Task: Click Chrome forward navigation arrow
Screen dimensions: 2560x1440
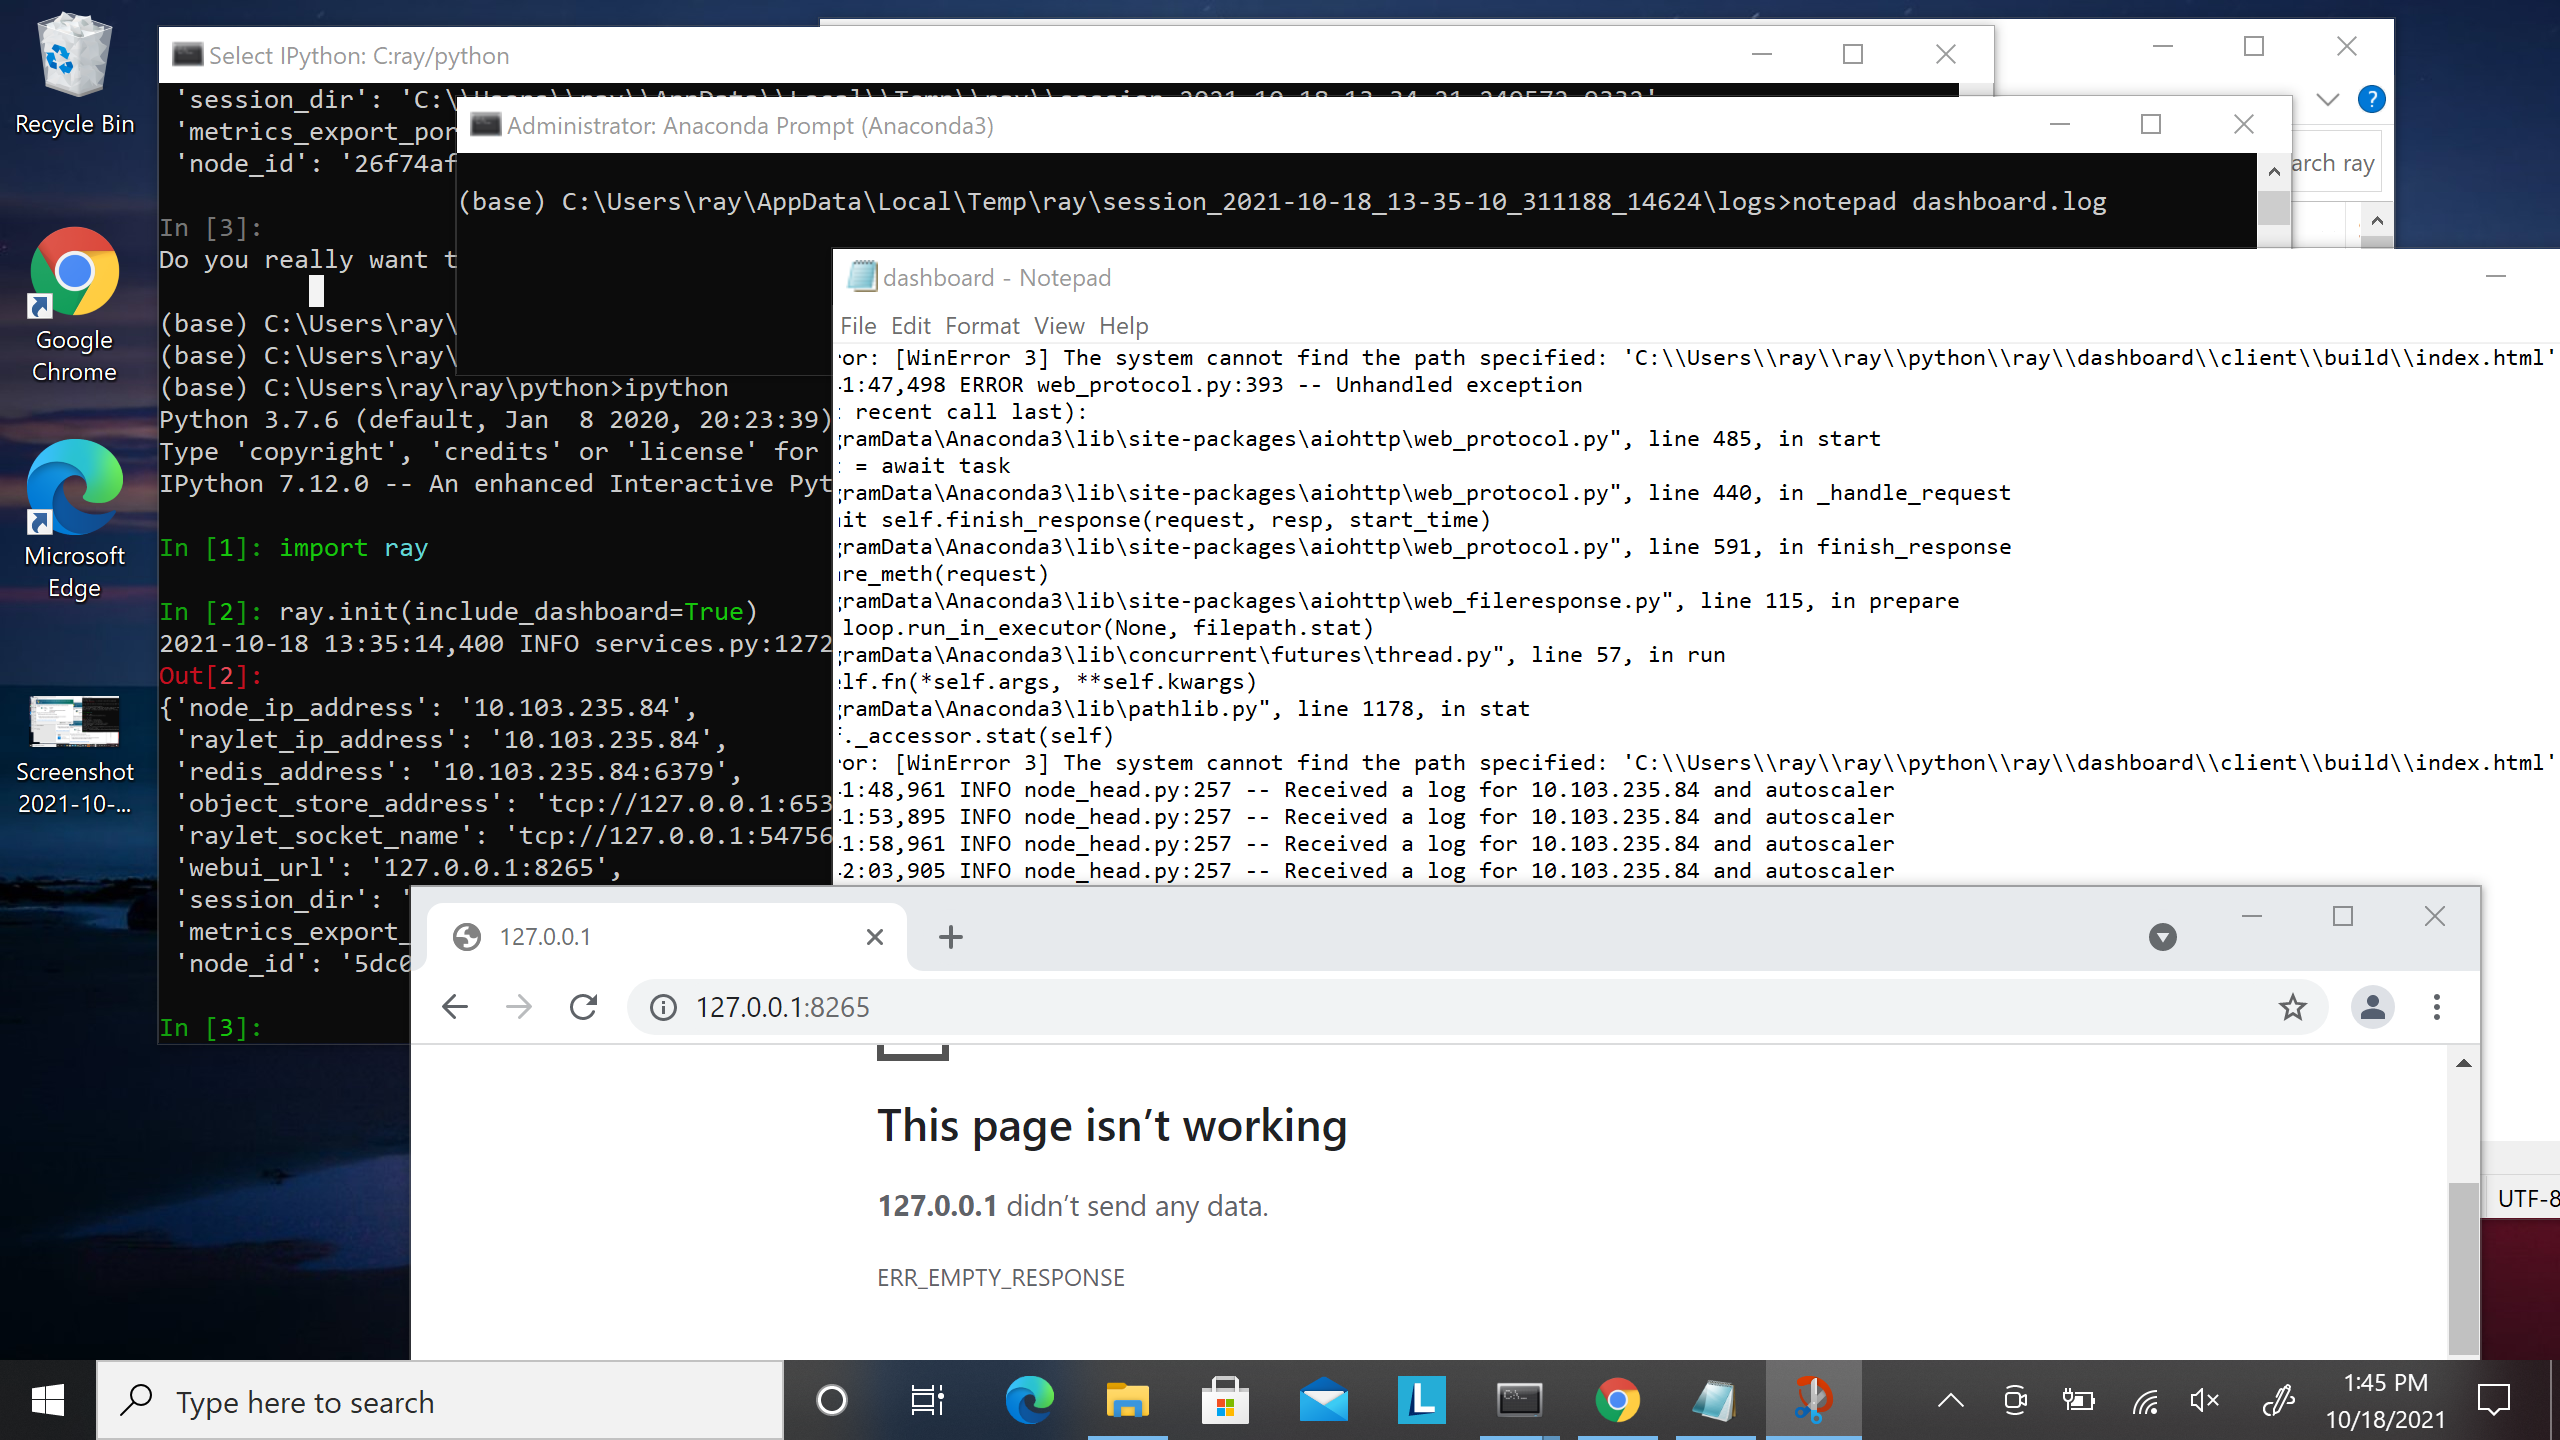Action: click(x=519, y=1007)
